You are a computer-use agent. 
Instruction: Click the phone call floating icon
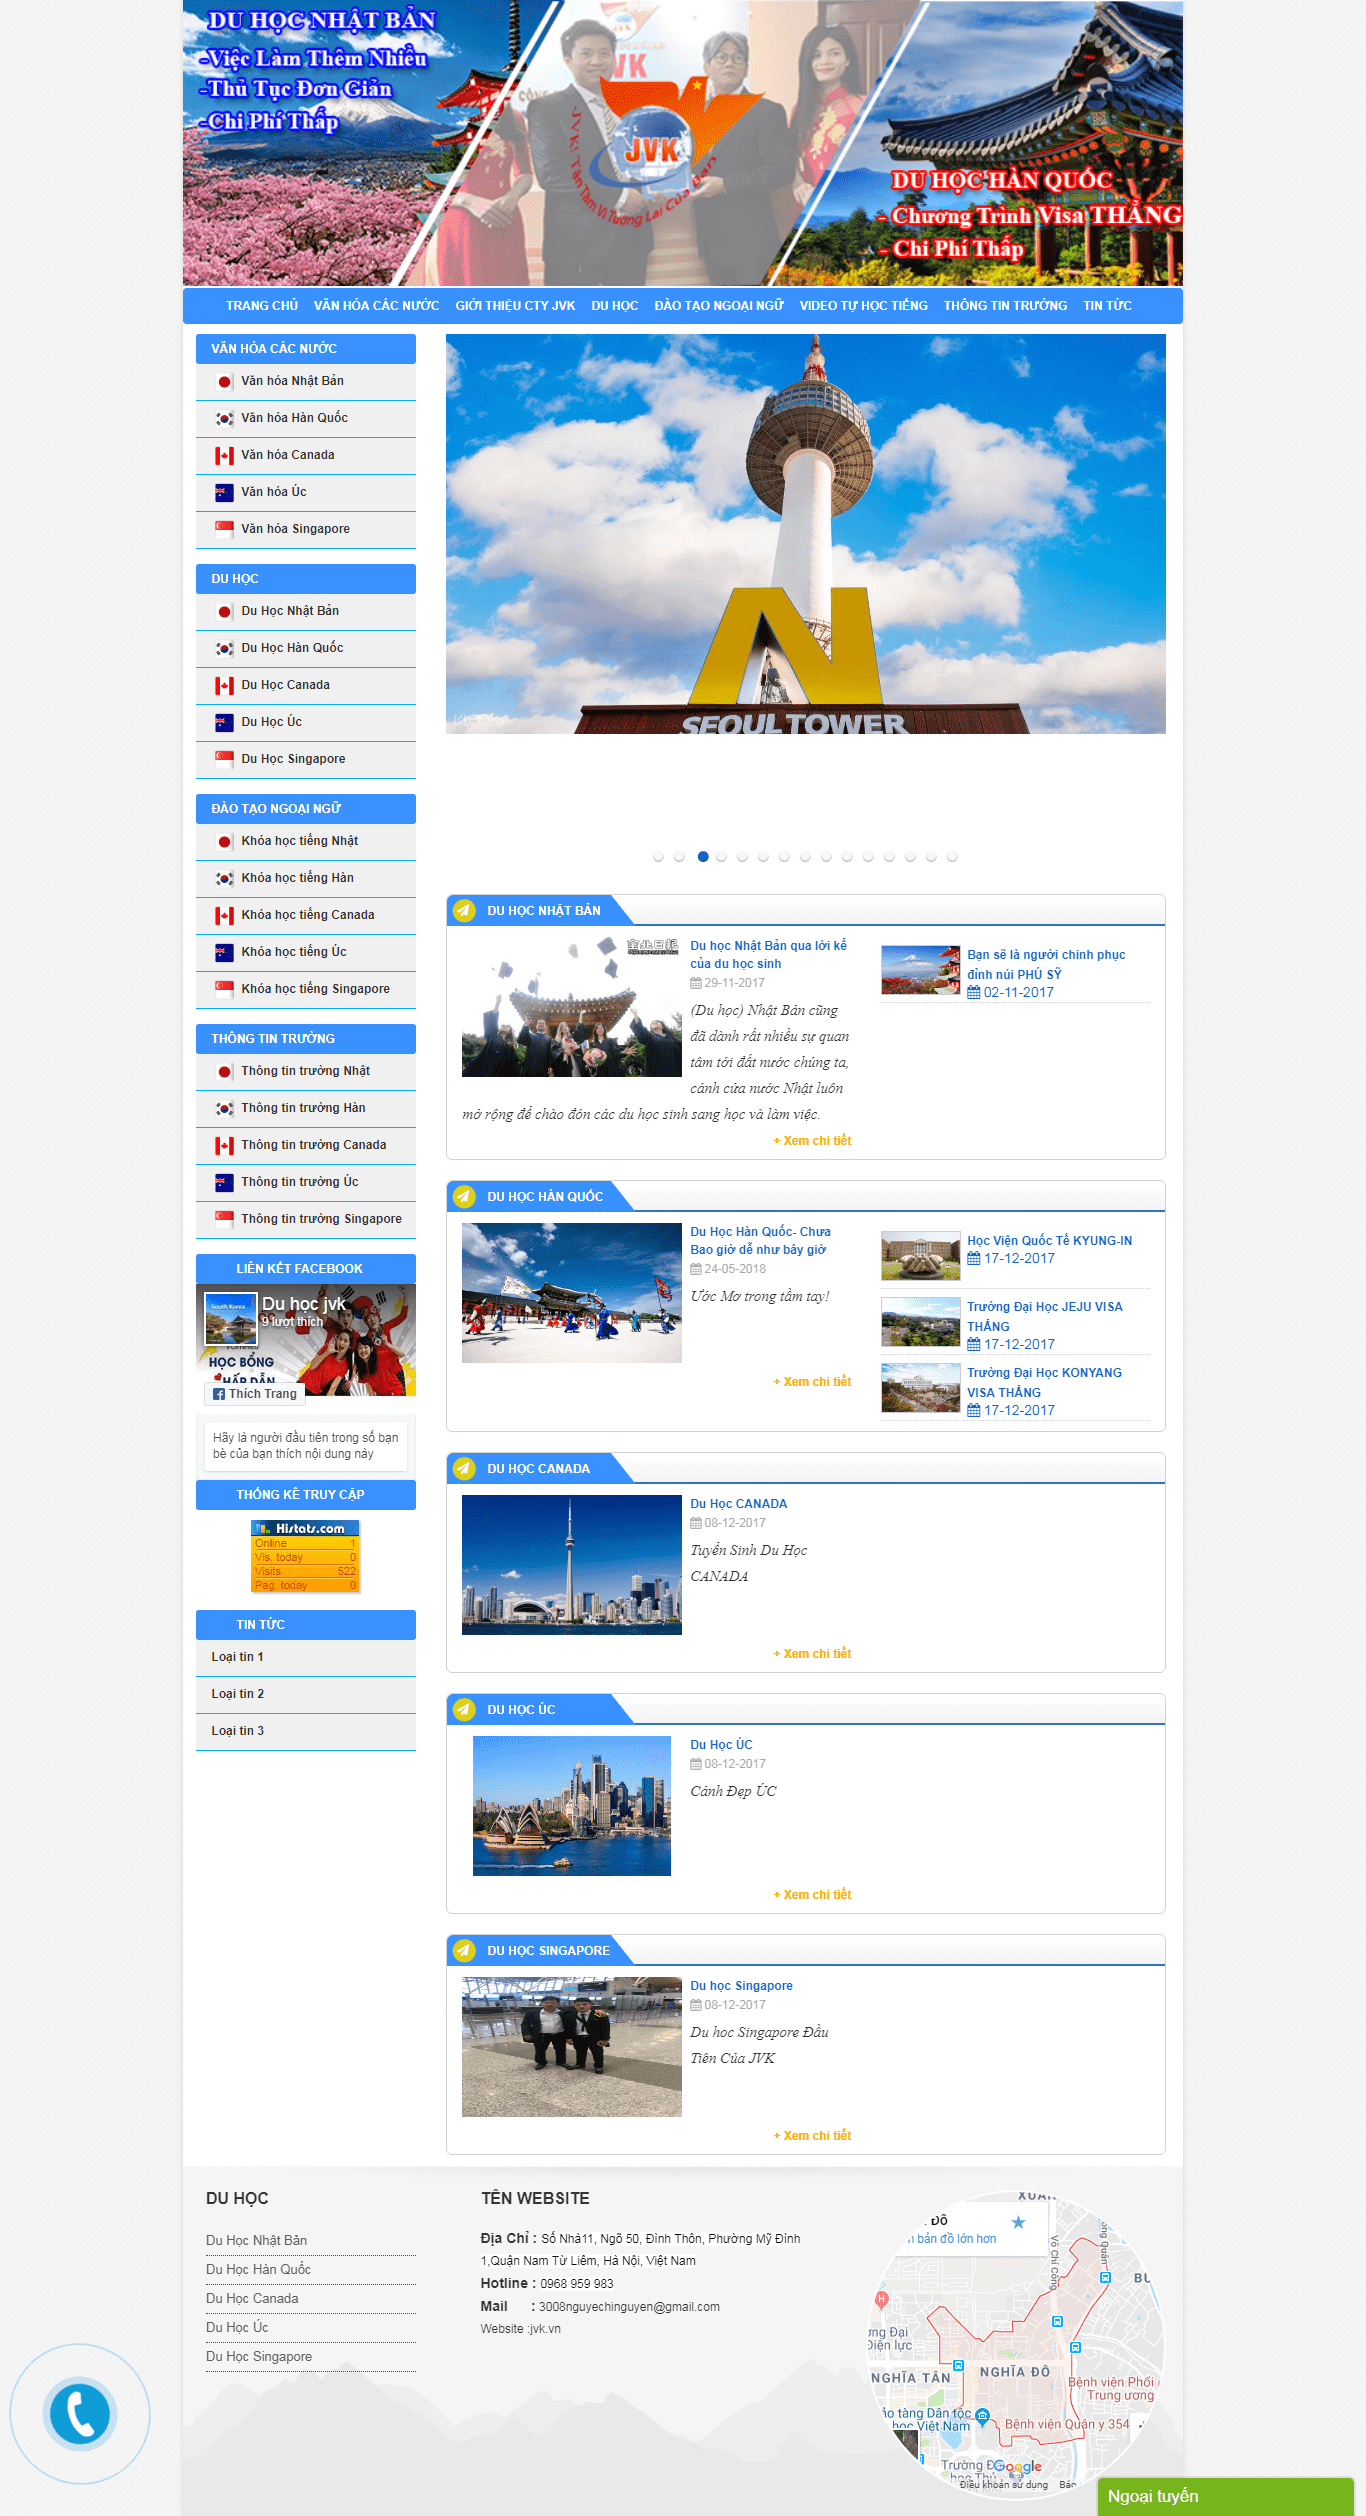(x=80, y=2413)
